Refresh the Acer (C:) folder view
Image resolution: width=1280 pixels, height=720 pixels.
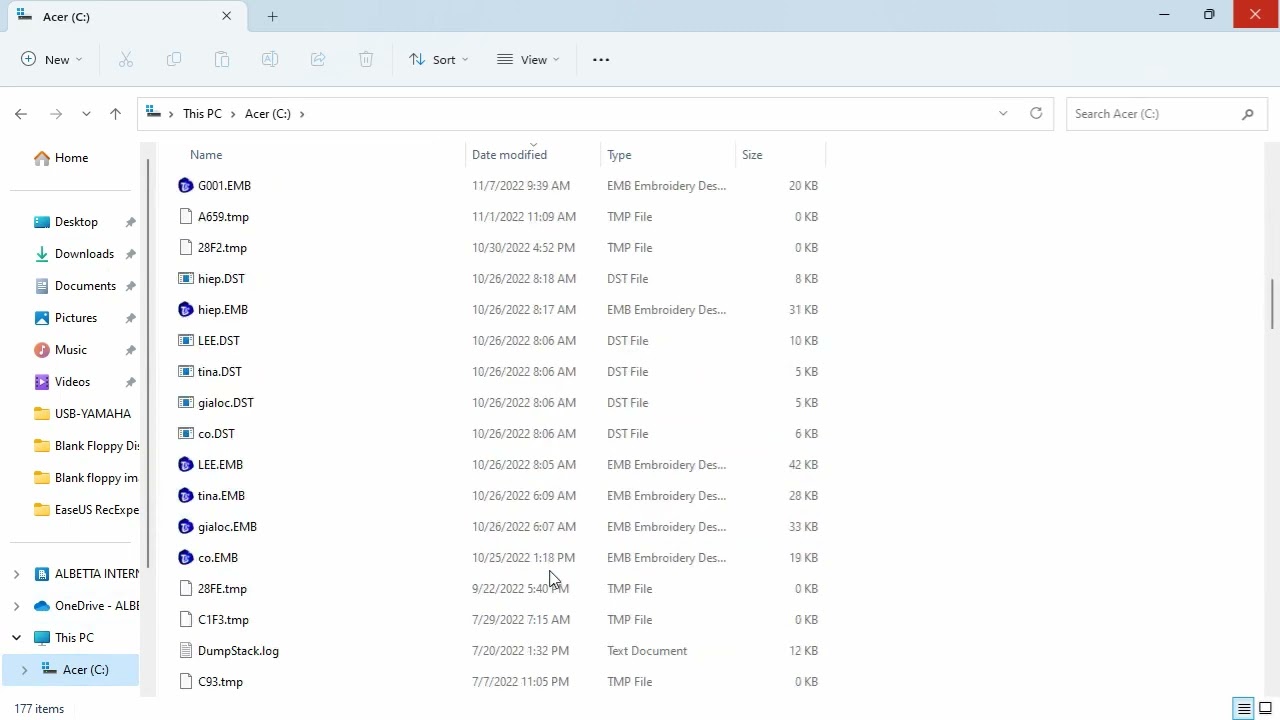coord(1036,113)
